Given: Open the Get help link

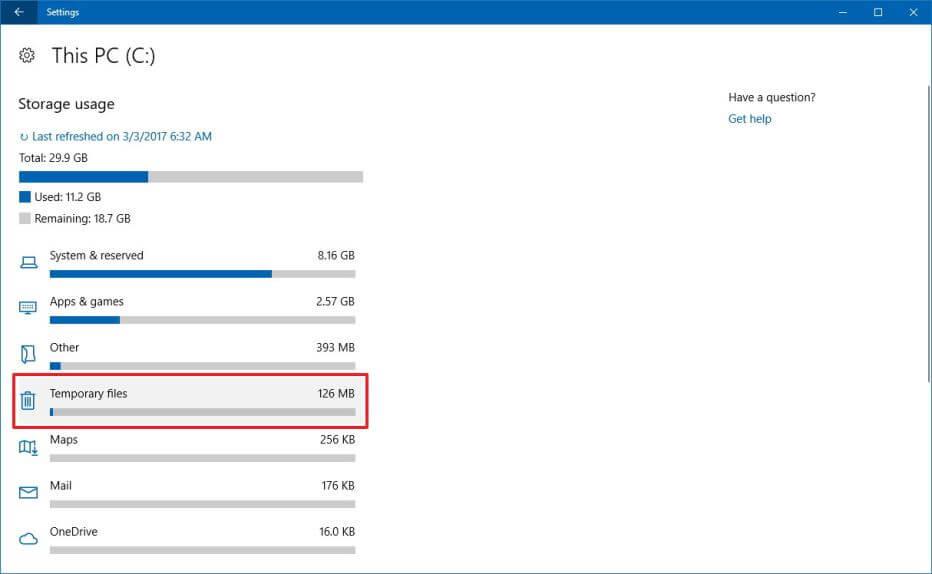Looking at the screenshot, I should [750, 119].
